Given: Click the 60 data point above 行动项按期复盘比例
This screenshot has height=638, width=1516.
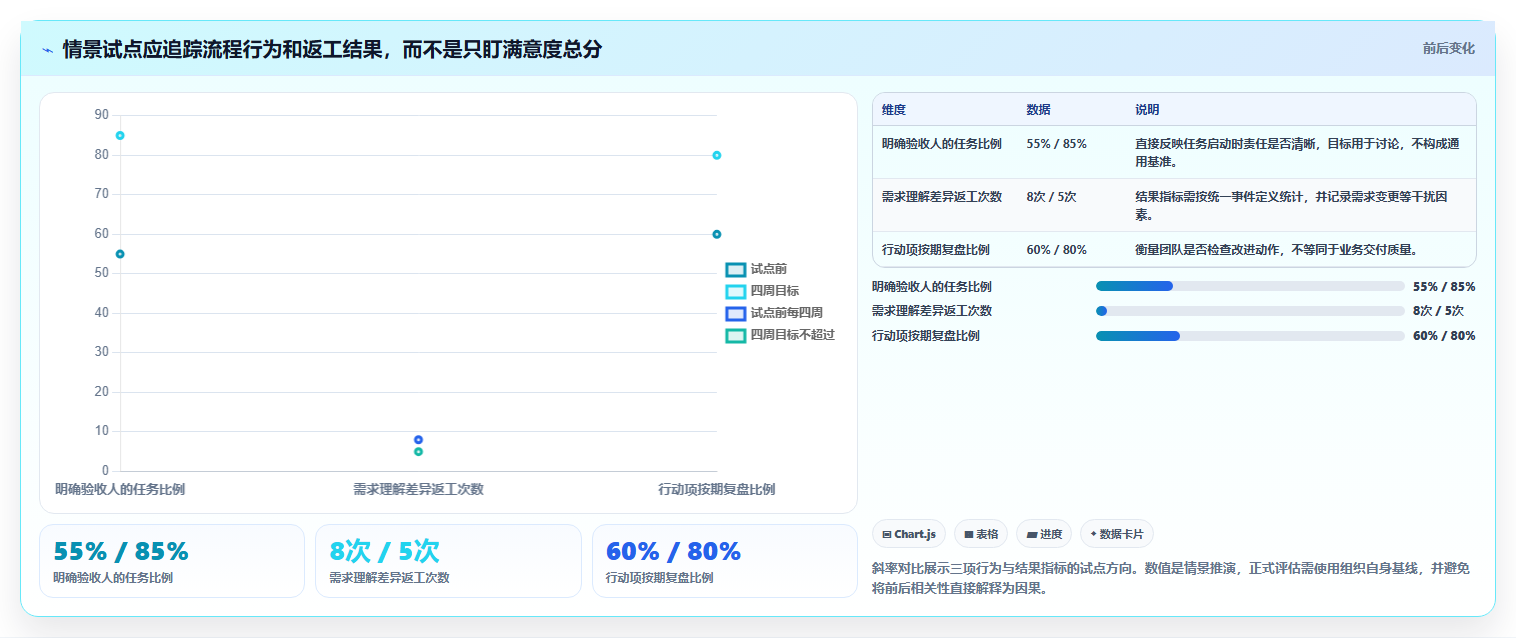Looking at the screenshot, I should click(x=717, y=234).
